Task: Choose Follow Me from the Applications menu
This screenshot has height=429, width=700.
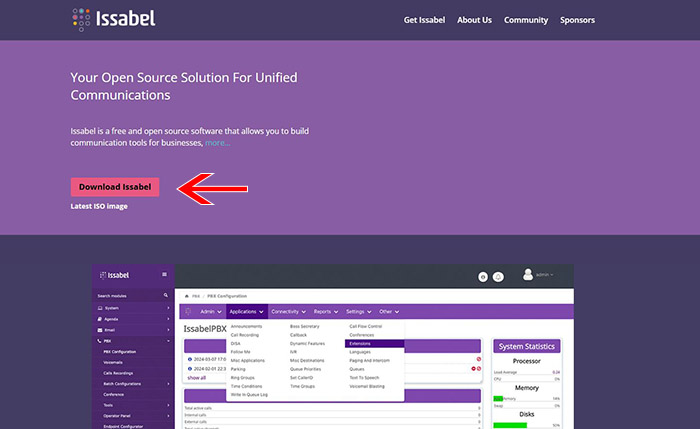Action: tap(241, 352)
